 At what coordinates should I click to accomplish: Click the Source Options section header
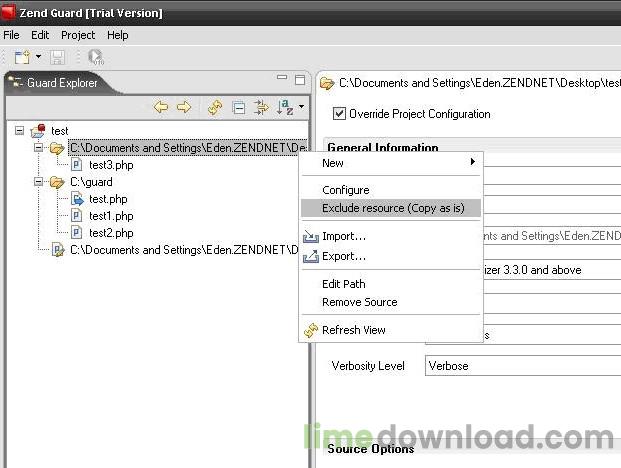click(371, 449)
